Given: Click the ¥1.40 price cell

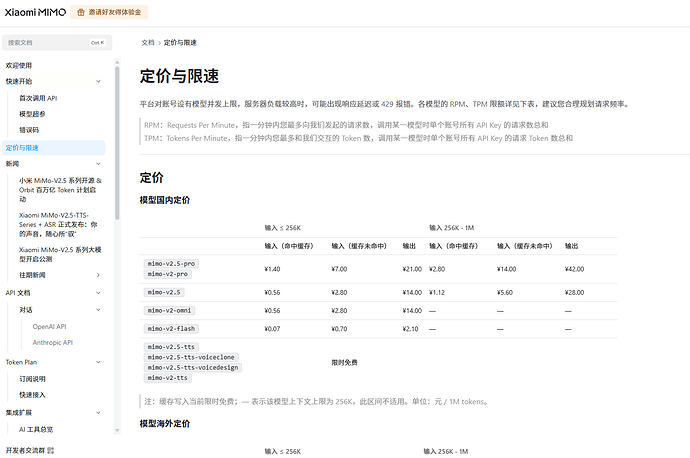Looking at the screenshot, I should point(272,269).
